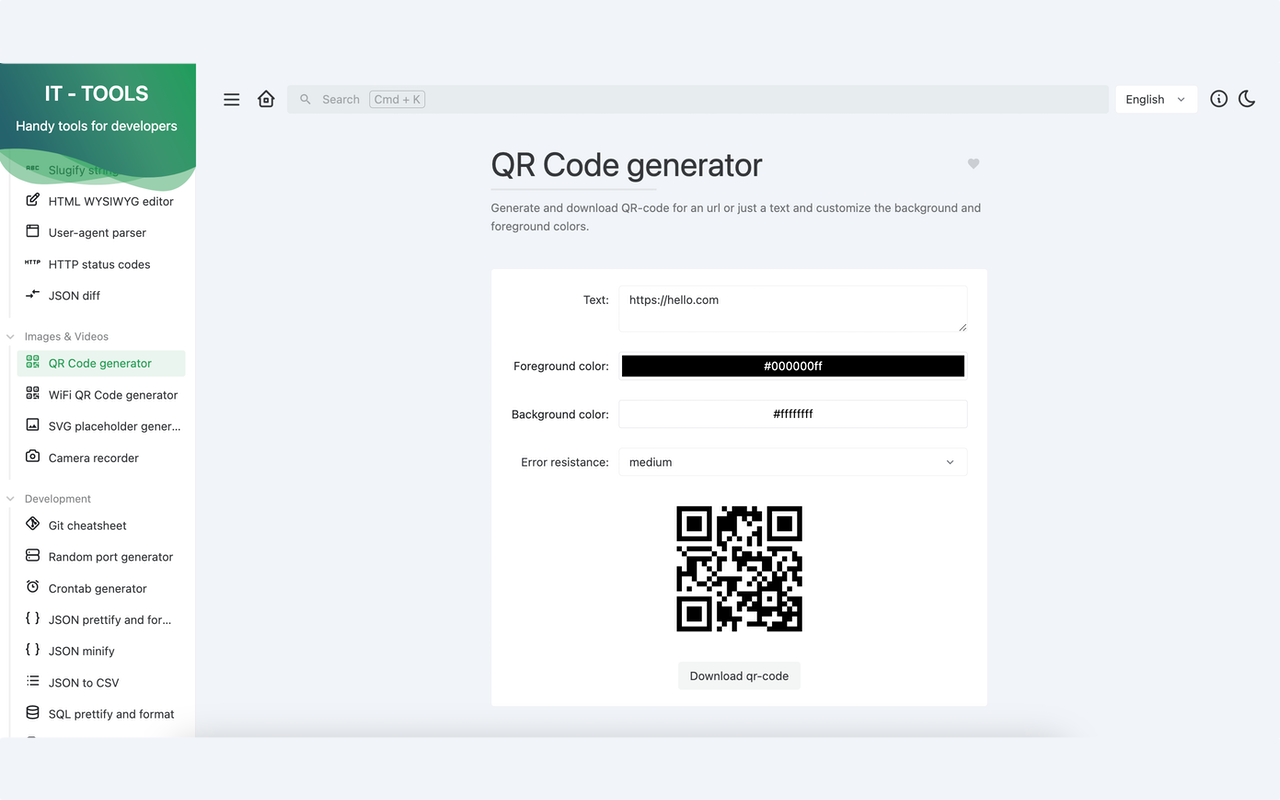Click the SVG placeholder generator icon

(x=33, y=426)
